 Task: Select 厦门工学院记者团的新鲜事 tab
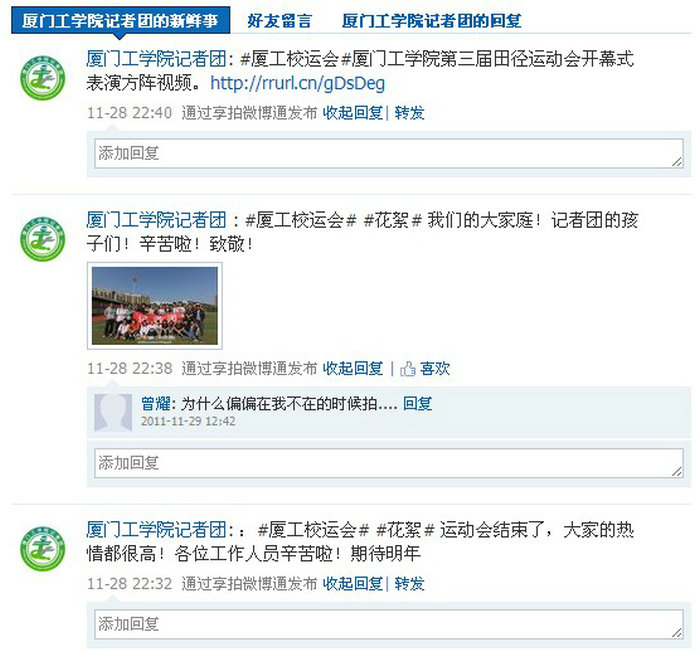(121, 20)
